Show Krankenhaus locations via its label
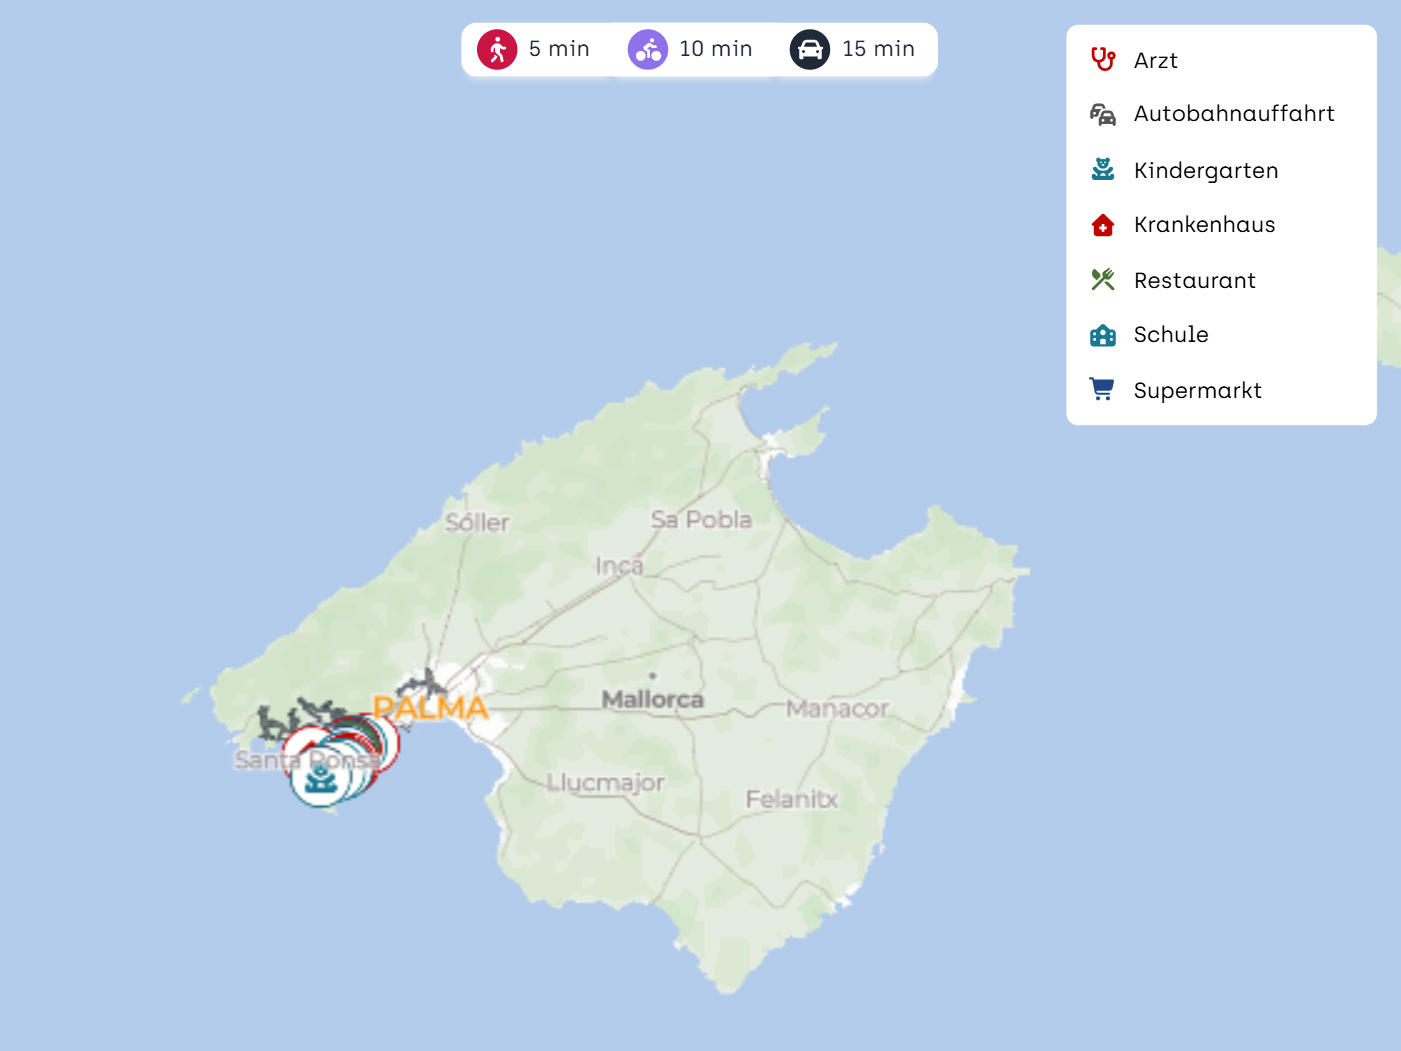 click(1204, 225)
